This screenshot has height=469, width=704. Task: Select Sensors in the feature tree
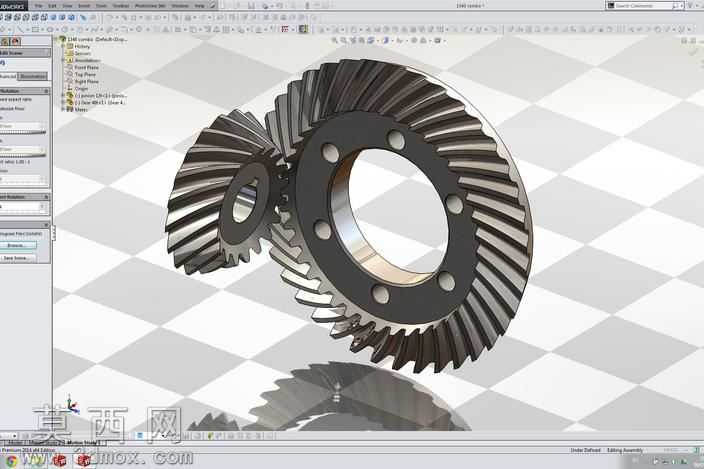click(x=83, y=53)
